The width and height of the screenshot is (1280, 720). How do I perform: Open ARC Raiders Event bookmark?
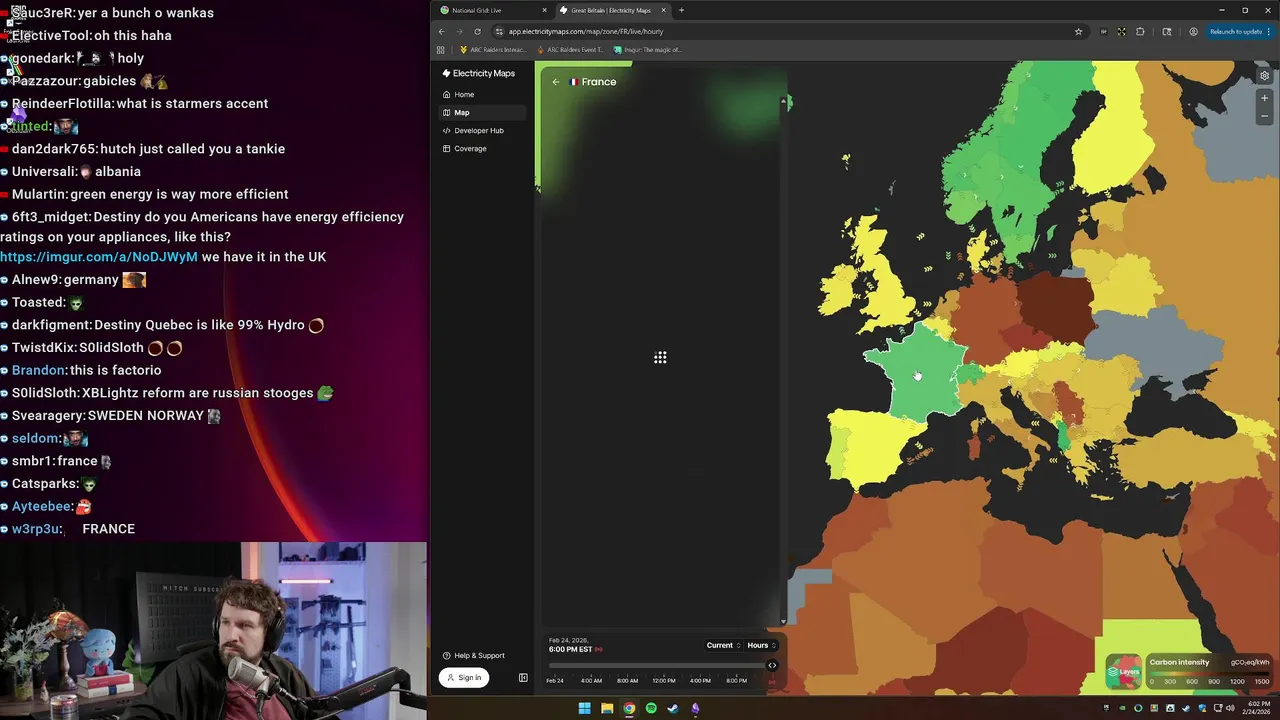pos(571,49)
